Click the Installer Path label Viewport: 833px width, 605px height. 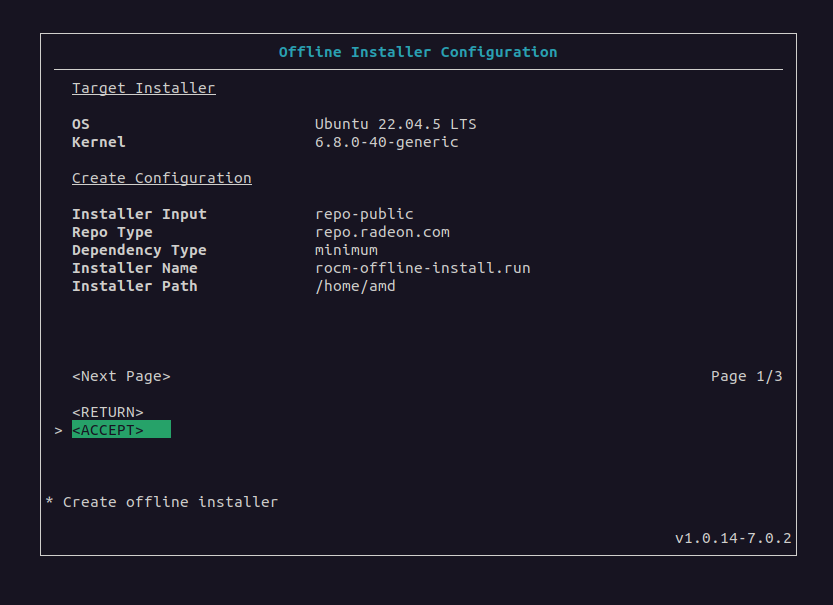pos(135,286)
